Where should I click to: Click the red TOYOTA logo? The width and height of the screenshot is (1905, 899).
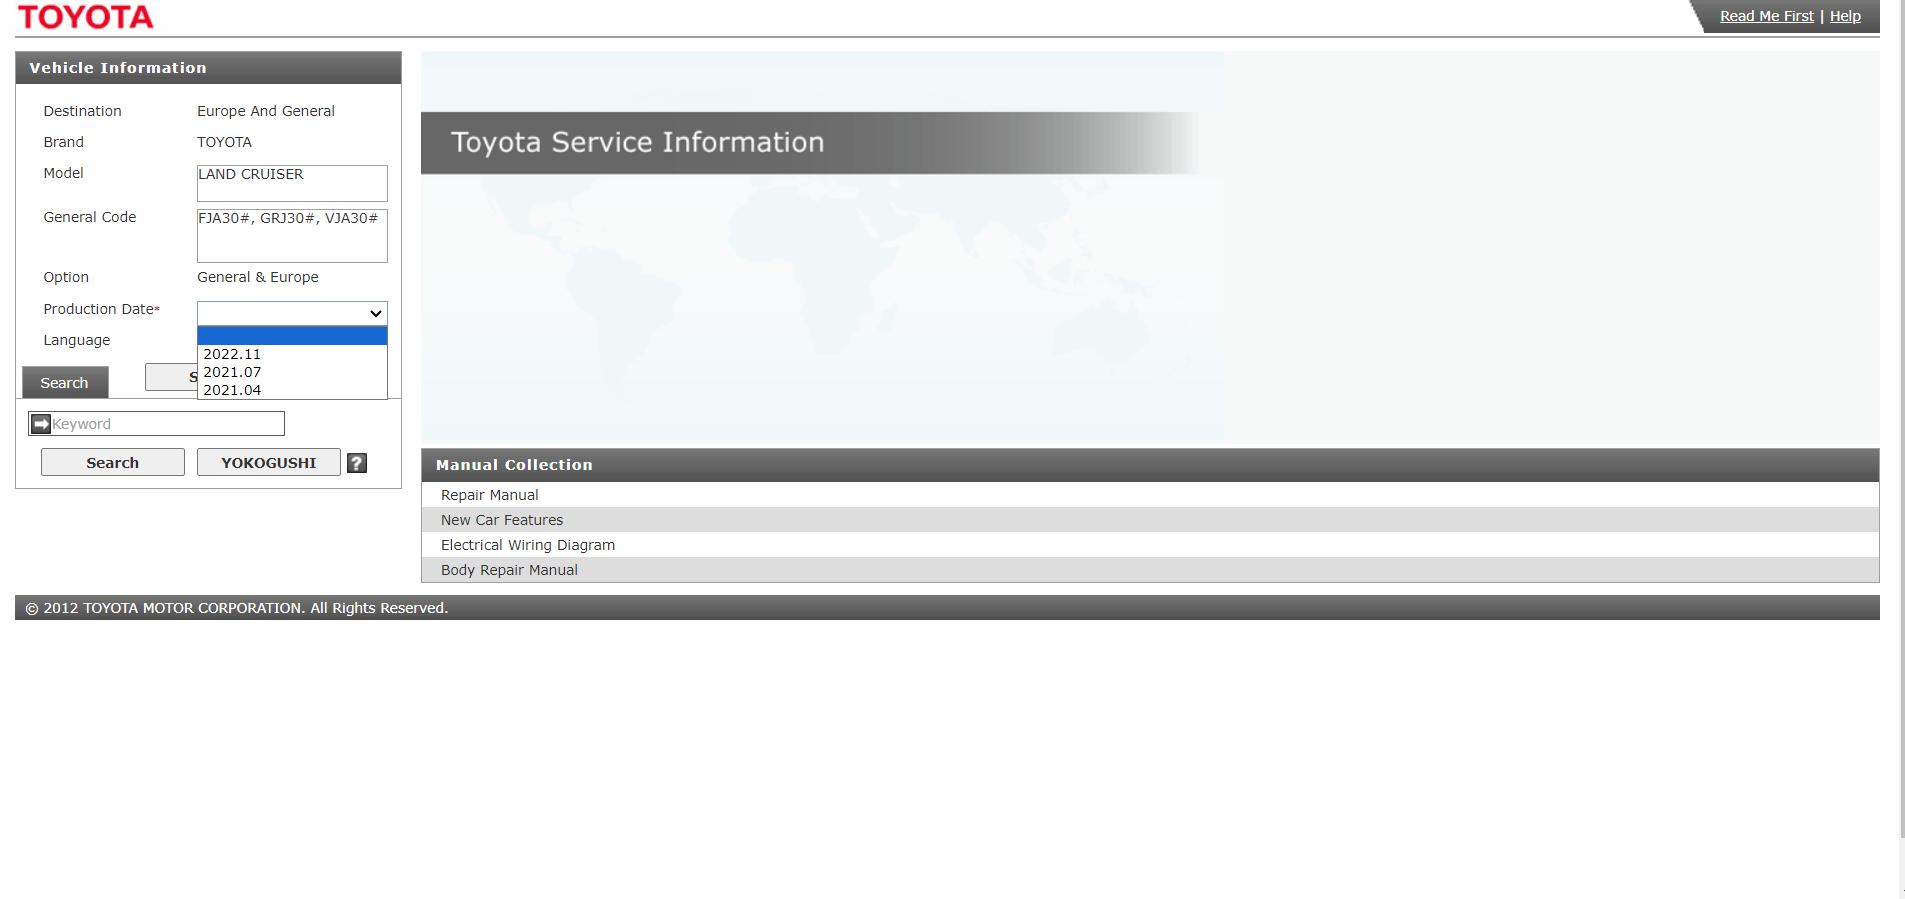click(86, 17)
